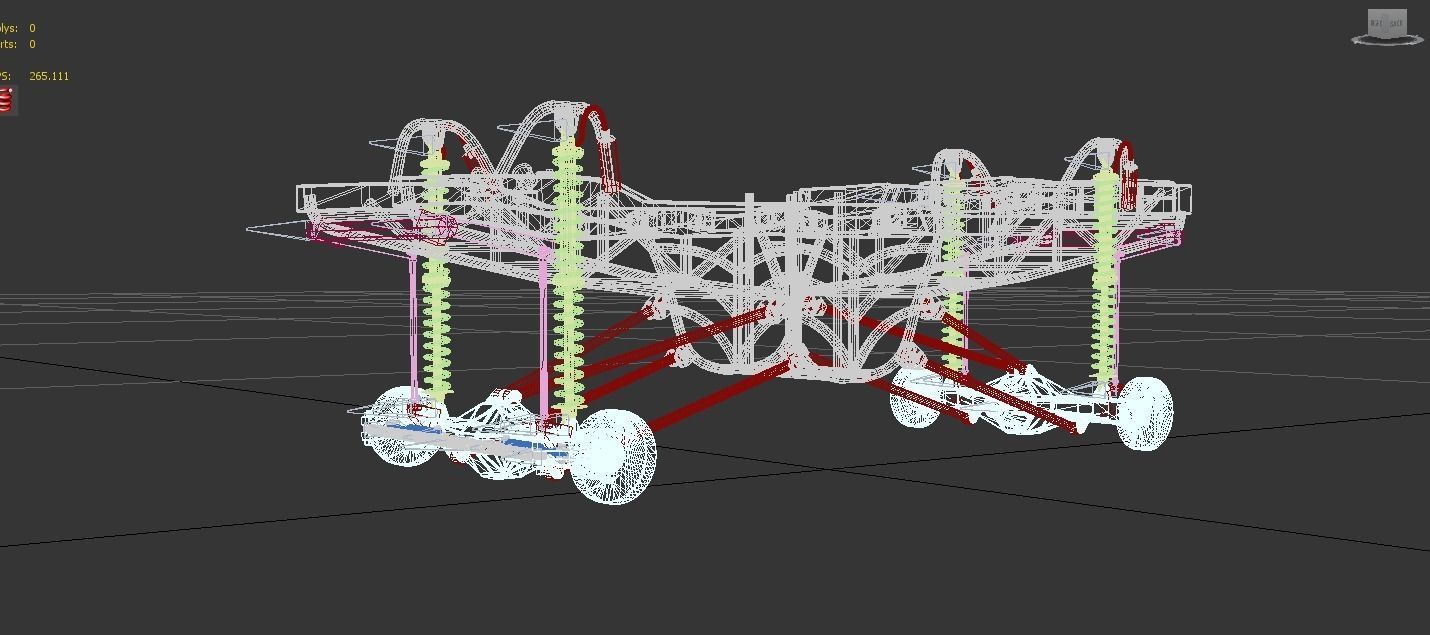Click the ViewCube cube face
This screenshot has height=635, width=1430.
1386,22
